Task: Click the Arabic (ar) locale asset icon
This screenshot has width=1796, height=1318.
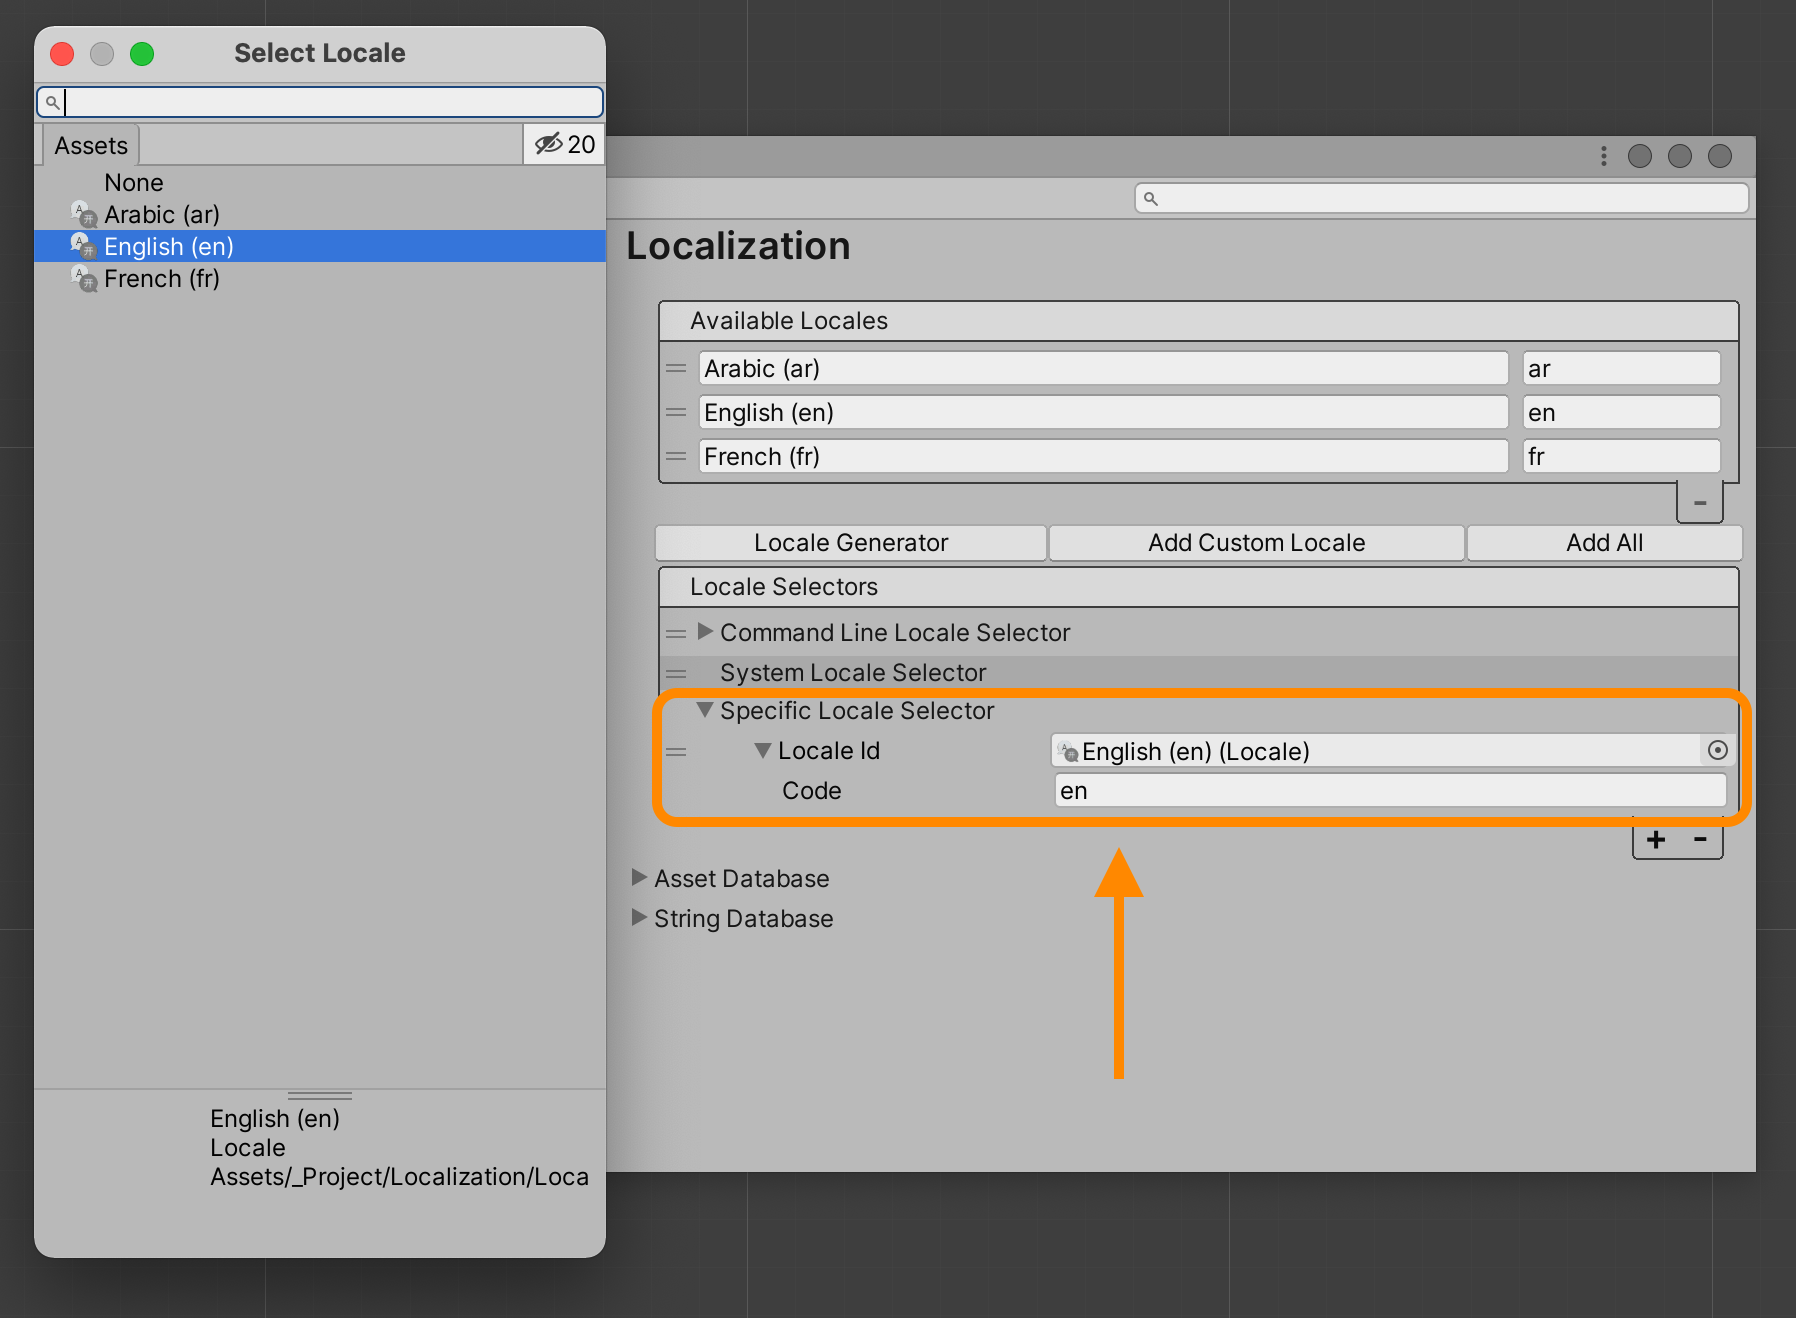Action: pos(82,213)
